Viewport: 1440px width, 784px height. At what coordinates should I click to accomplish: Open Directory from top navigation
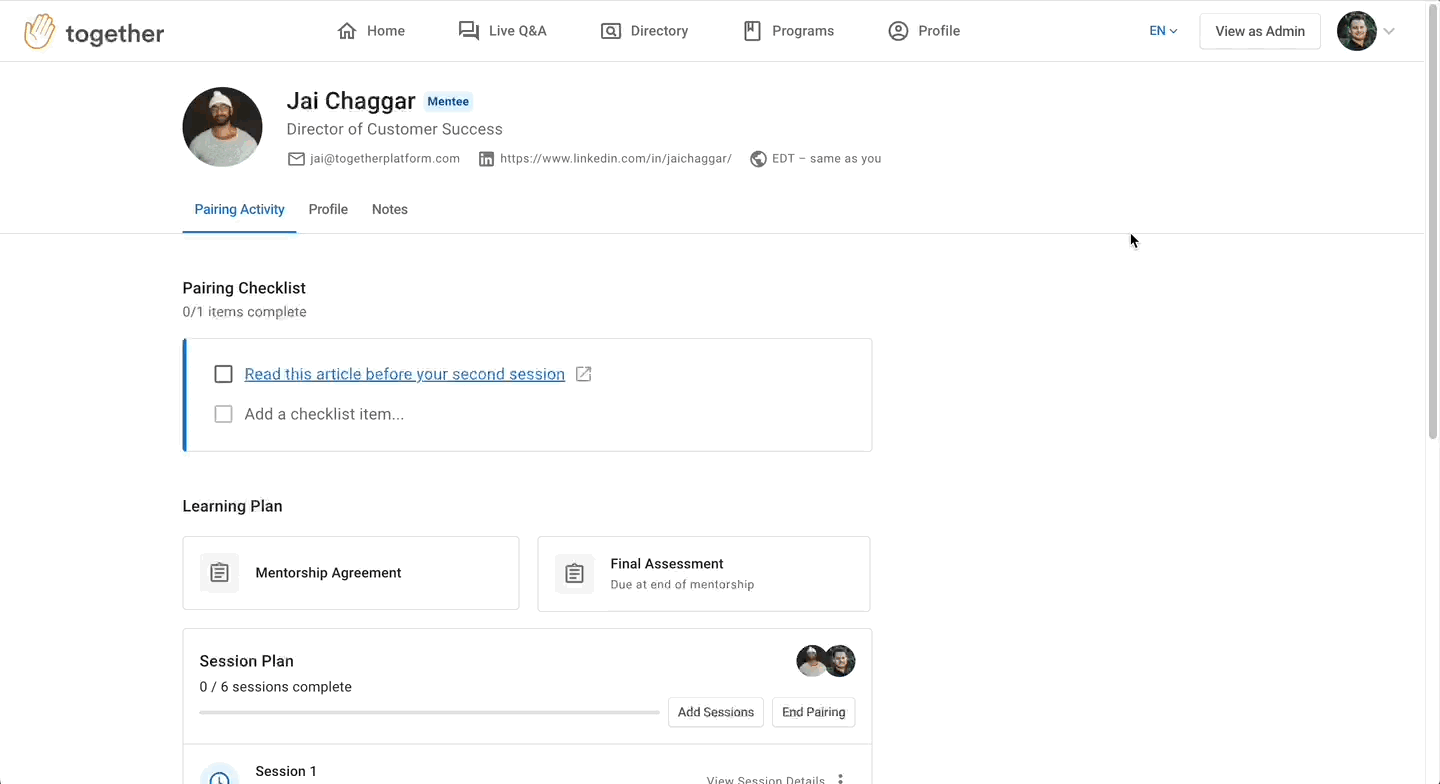(644, 31)
